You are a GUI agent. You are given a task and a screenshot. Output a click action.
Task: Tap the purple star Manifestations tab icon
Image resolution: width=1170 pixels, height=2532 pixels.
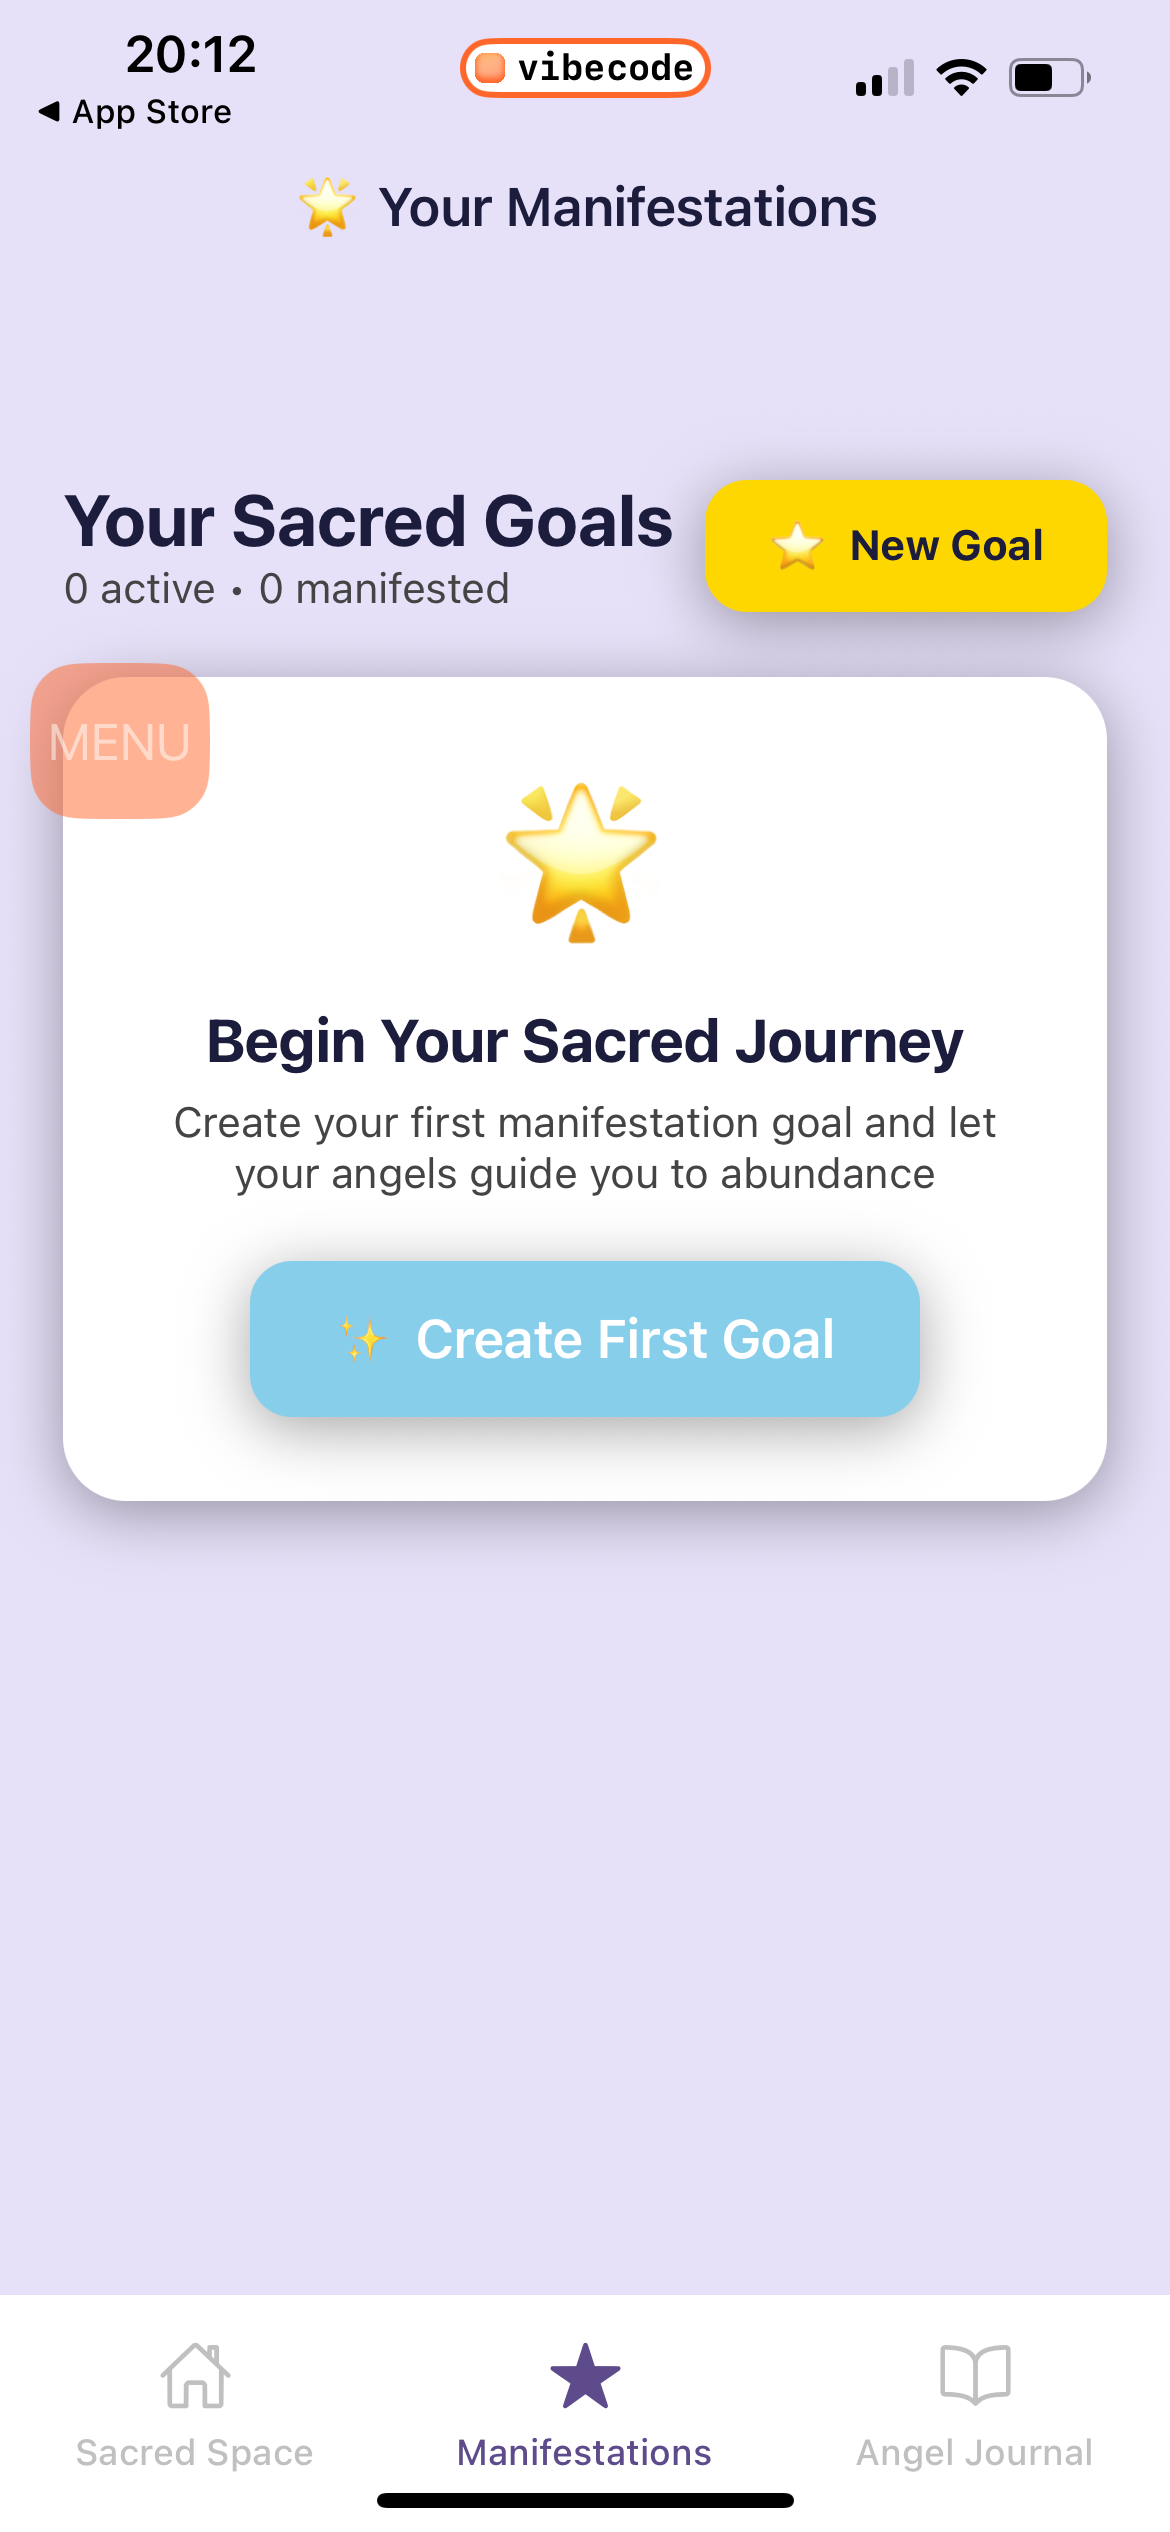click(x=585, y=2376)
